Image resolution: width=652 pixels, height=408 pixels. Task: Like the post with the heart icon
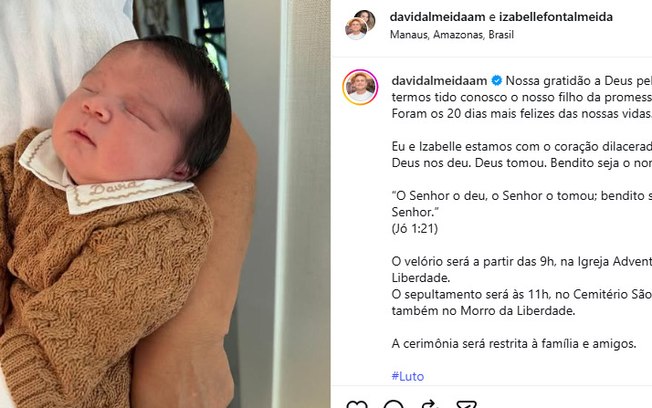[357, 404]
